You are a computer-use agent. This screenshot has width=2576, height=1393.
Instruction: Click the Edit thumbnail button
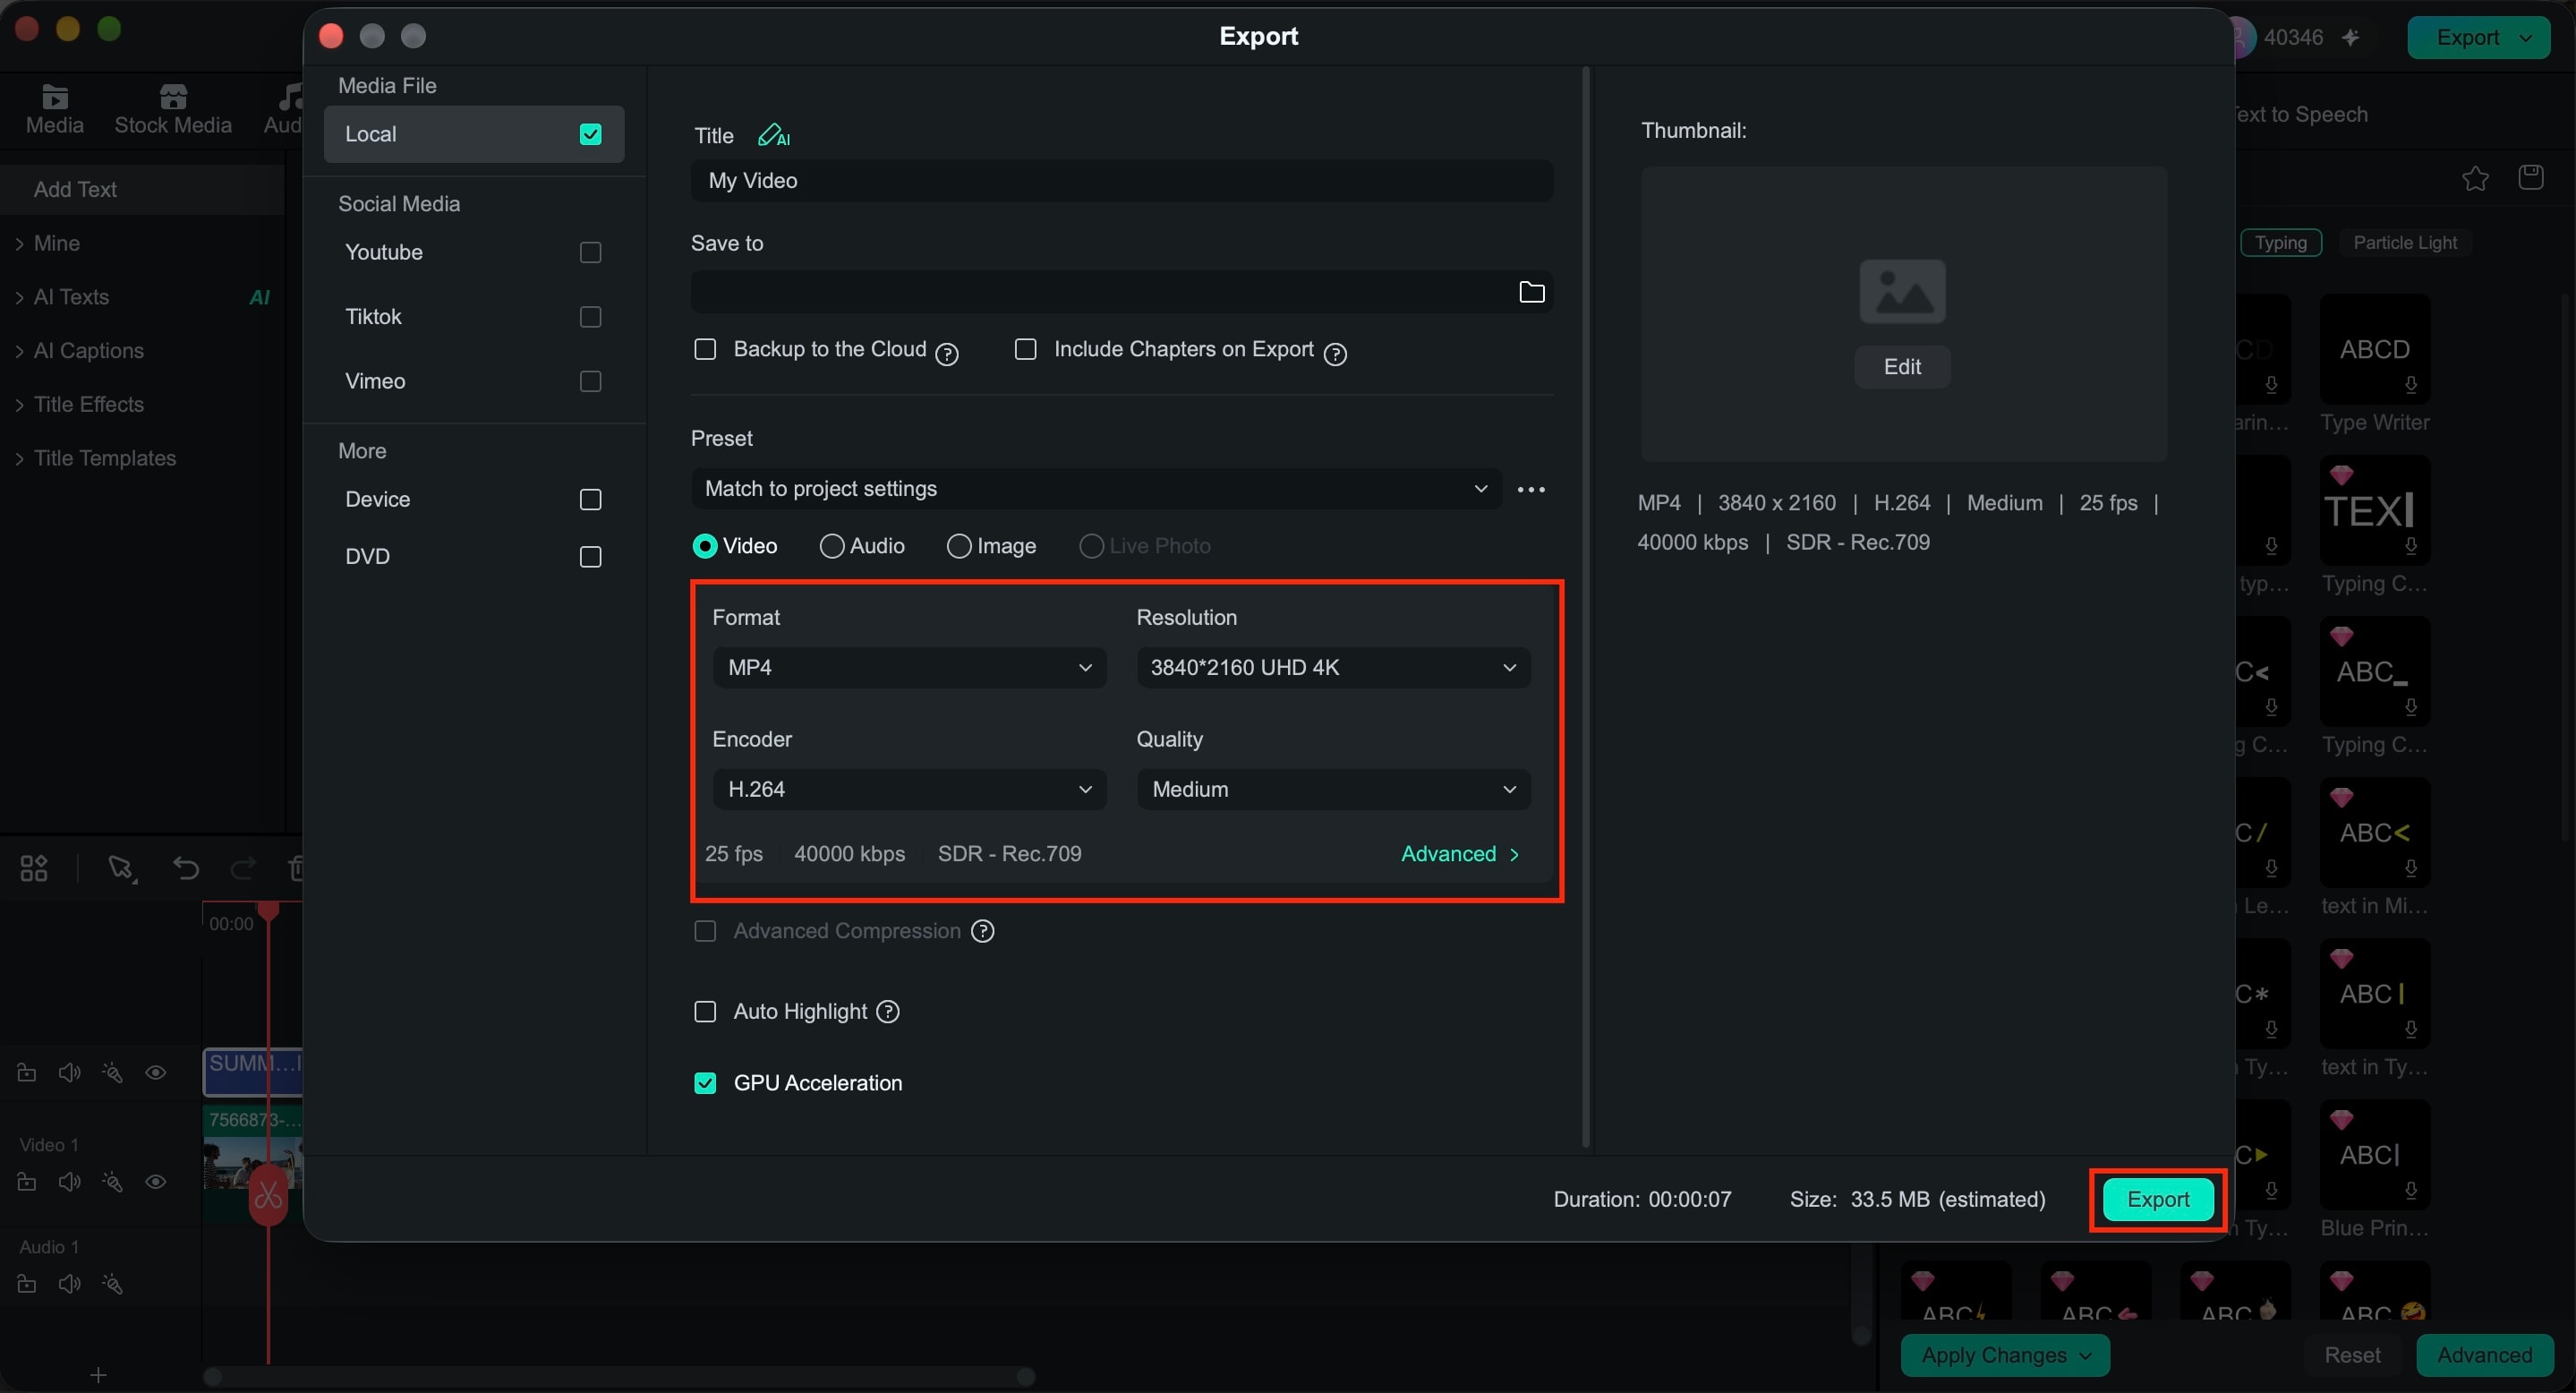pos(1901,367)
